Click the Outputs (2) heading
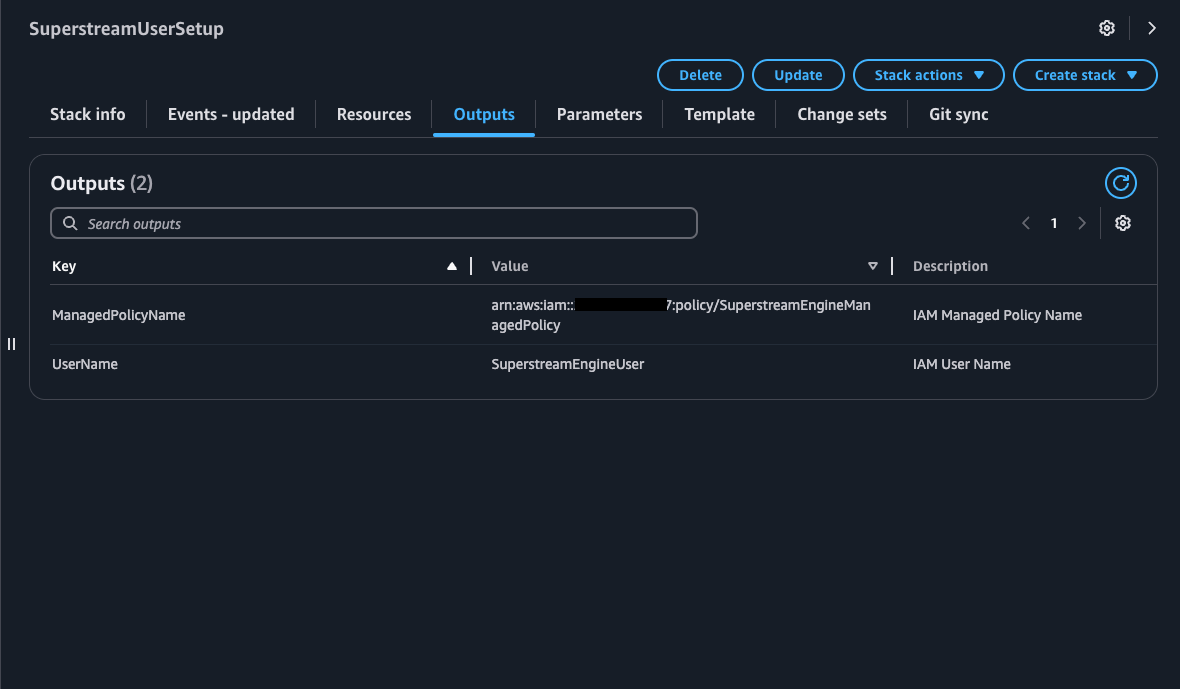Screen dimensions: 1180x689 pyautogui.click(x=102, y=184)
